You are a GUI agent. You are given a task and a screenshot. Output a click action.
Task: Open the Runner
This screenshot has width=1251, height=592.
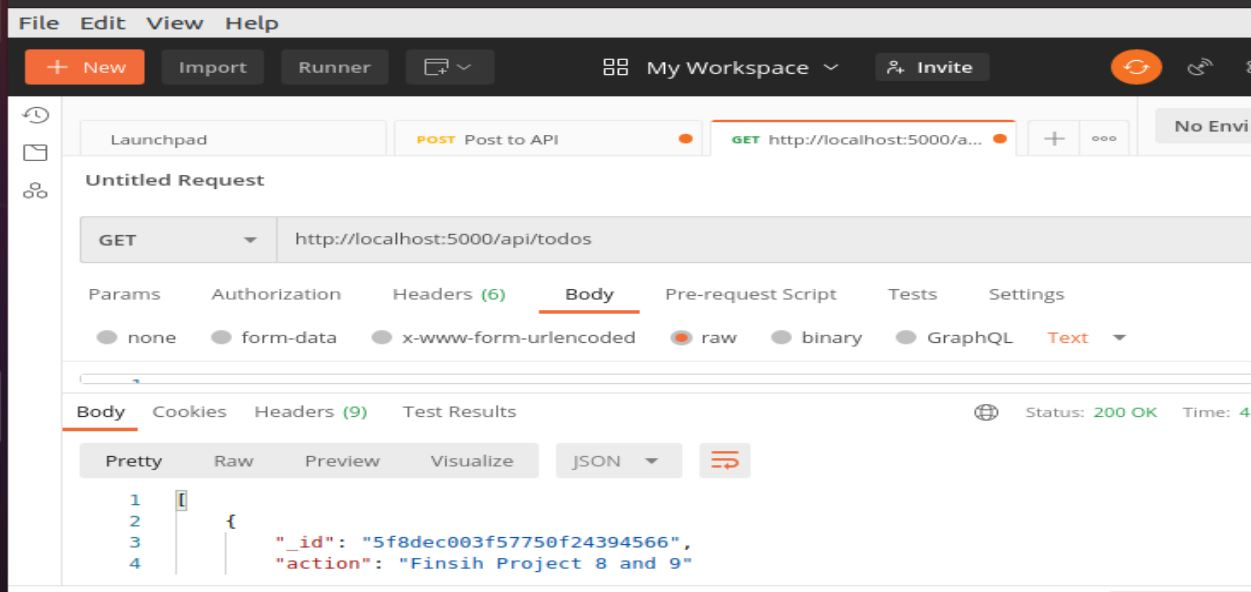[x=334, y=67]
